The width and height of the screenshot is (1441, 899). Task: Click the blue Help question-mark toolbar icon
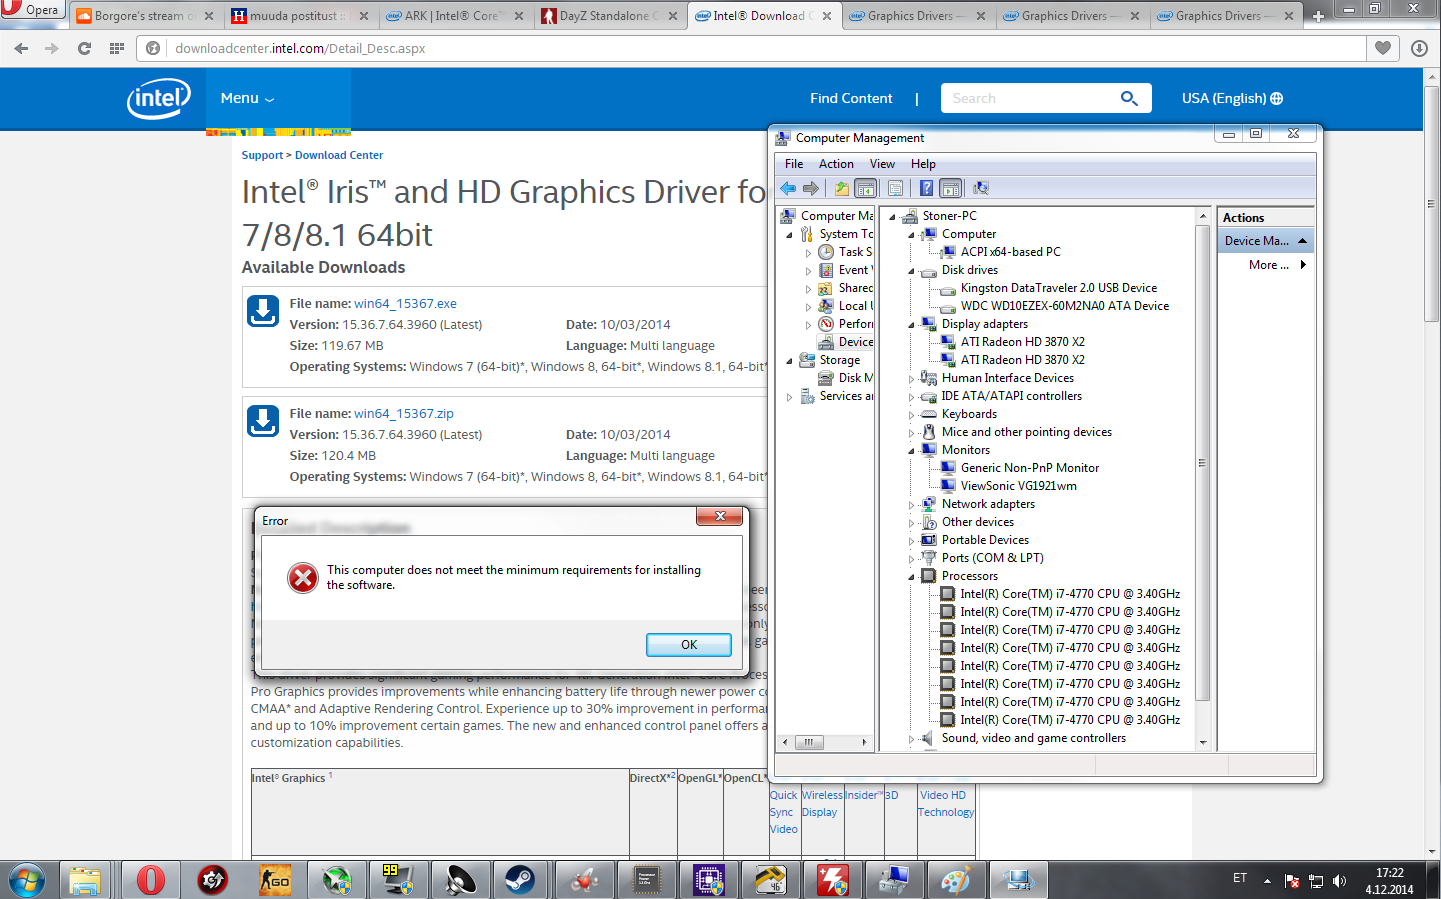926,188
